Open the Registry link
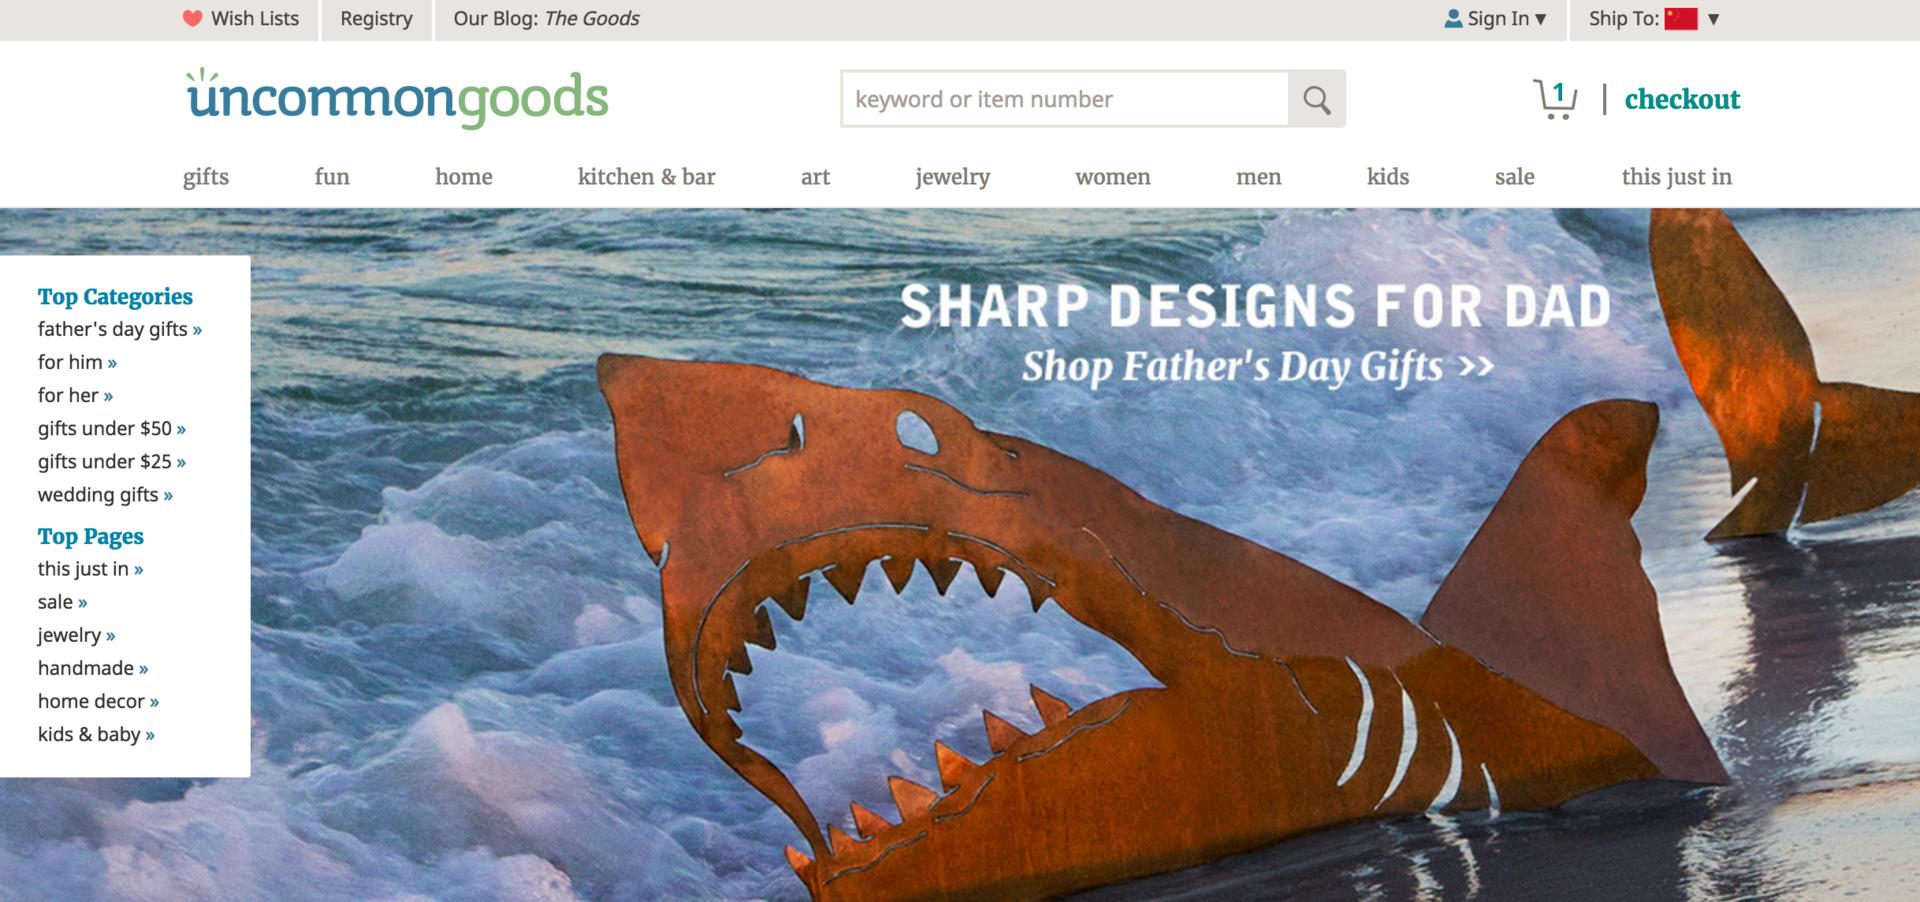 [376, 19]
